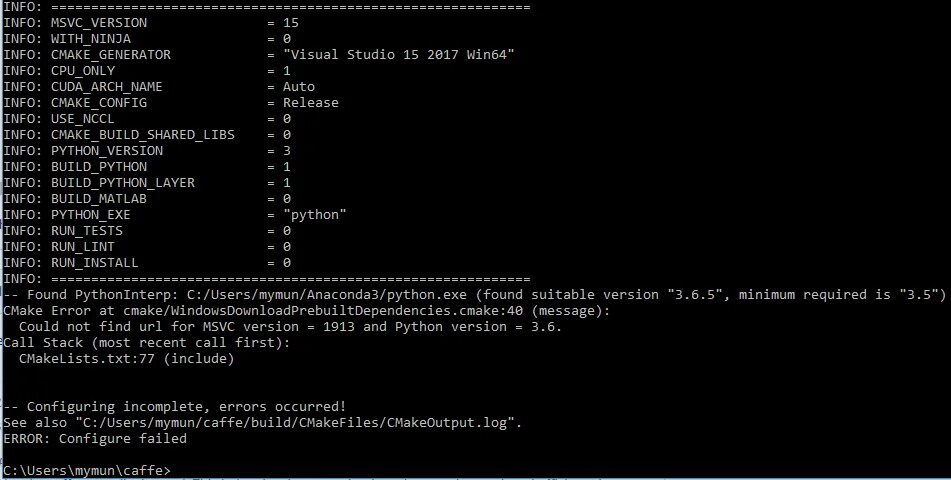Click the CMakeLists.txt:77 (include) line
The height and width of the screenshot is (480, 951).
(126, 359)
